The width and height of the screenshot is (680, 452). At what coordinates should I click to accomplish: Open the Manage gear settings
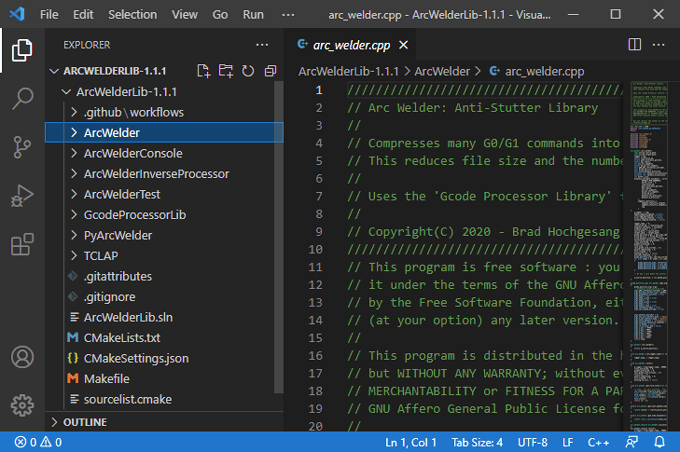coord(22,405)
